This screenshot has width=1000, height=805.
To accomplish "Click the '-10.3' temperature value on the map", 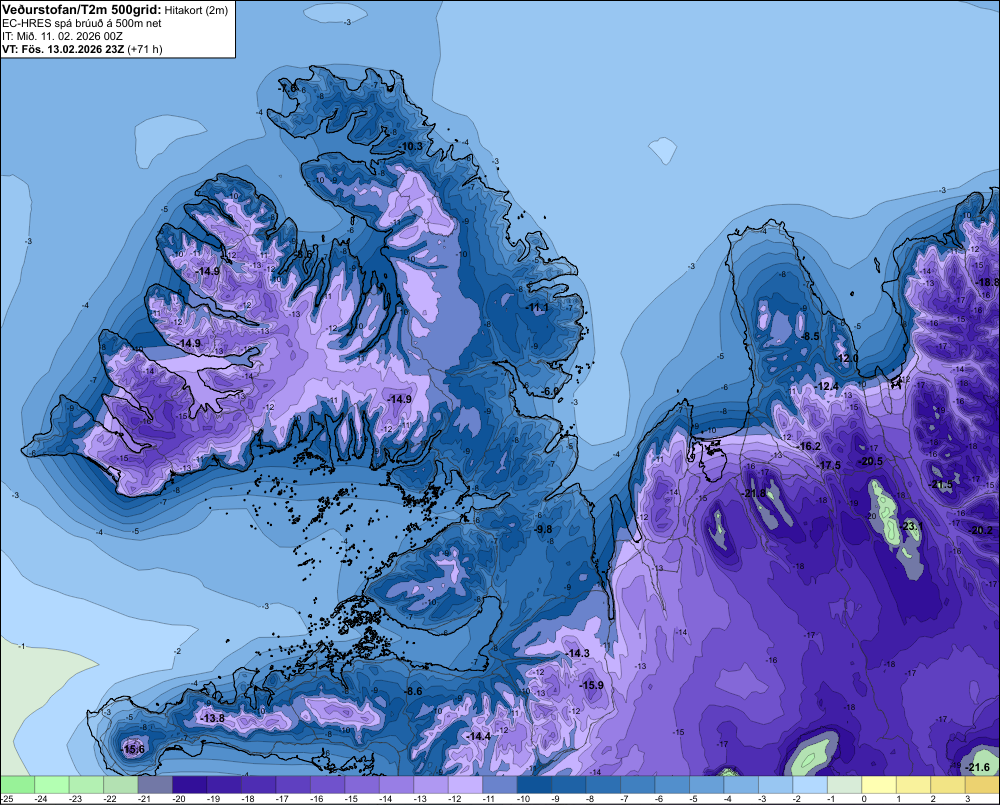I will pyautogui.click(x=411, y=146).
